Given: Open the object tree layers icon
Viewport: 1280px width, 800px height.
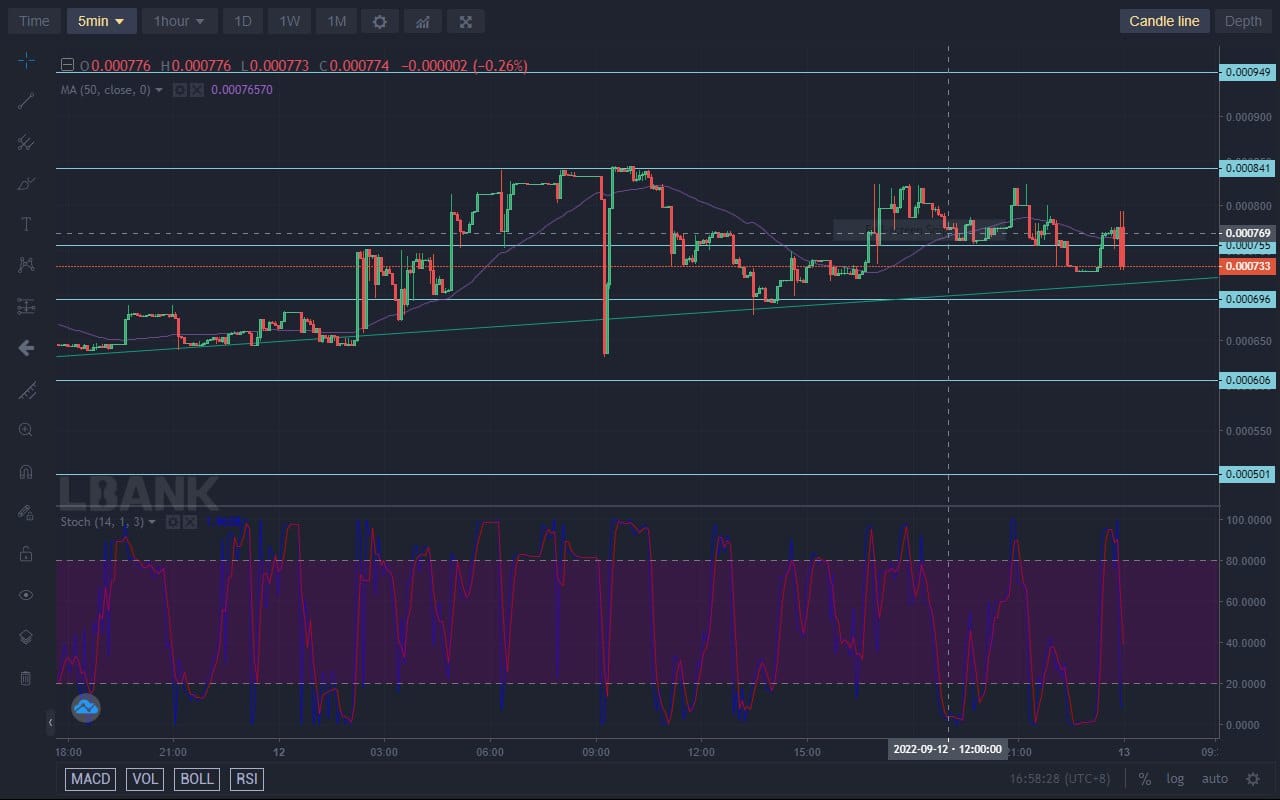Looking at the screenshot, I should pos(26,636).
